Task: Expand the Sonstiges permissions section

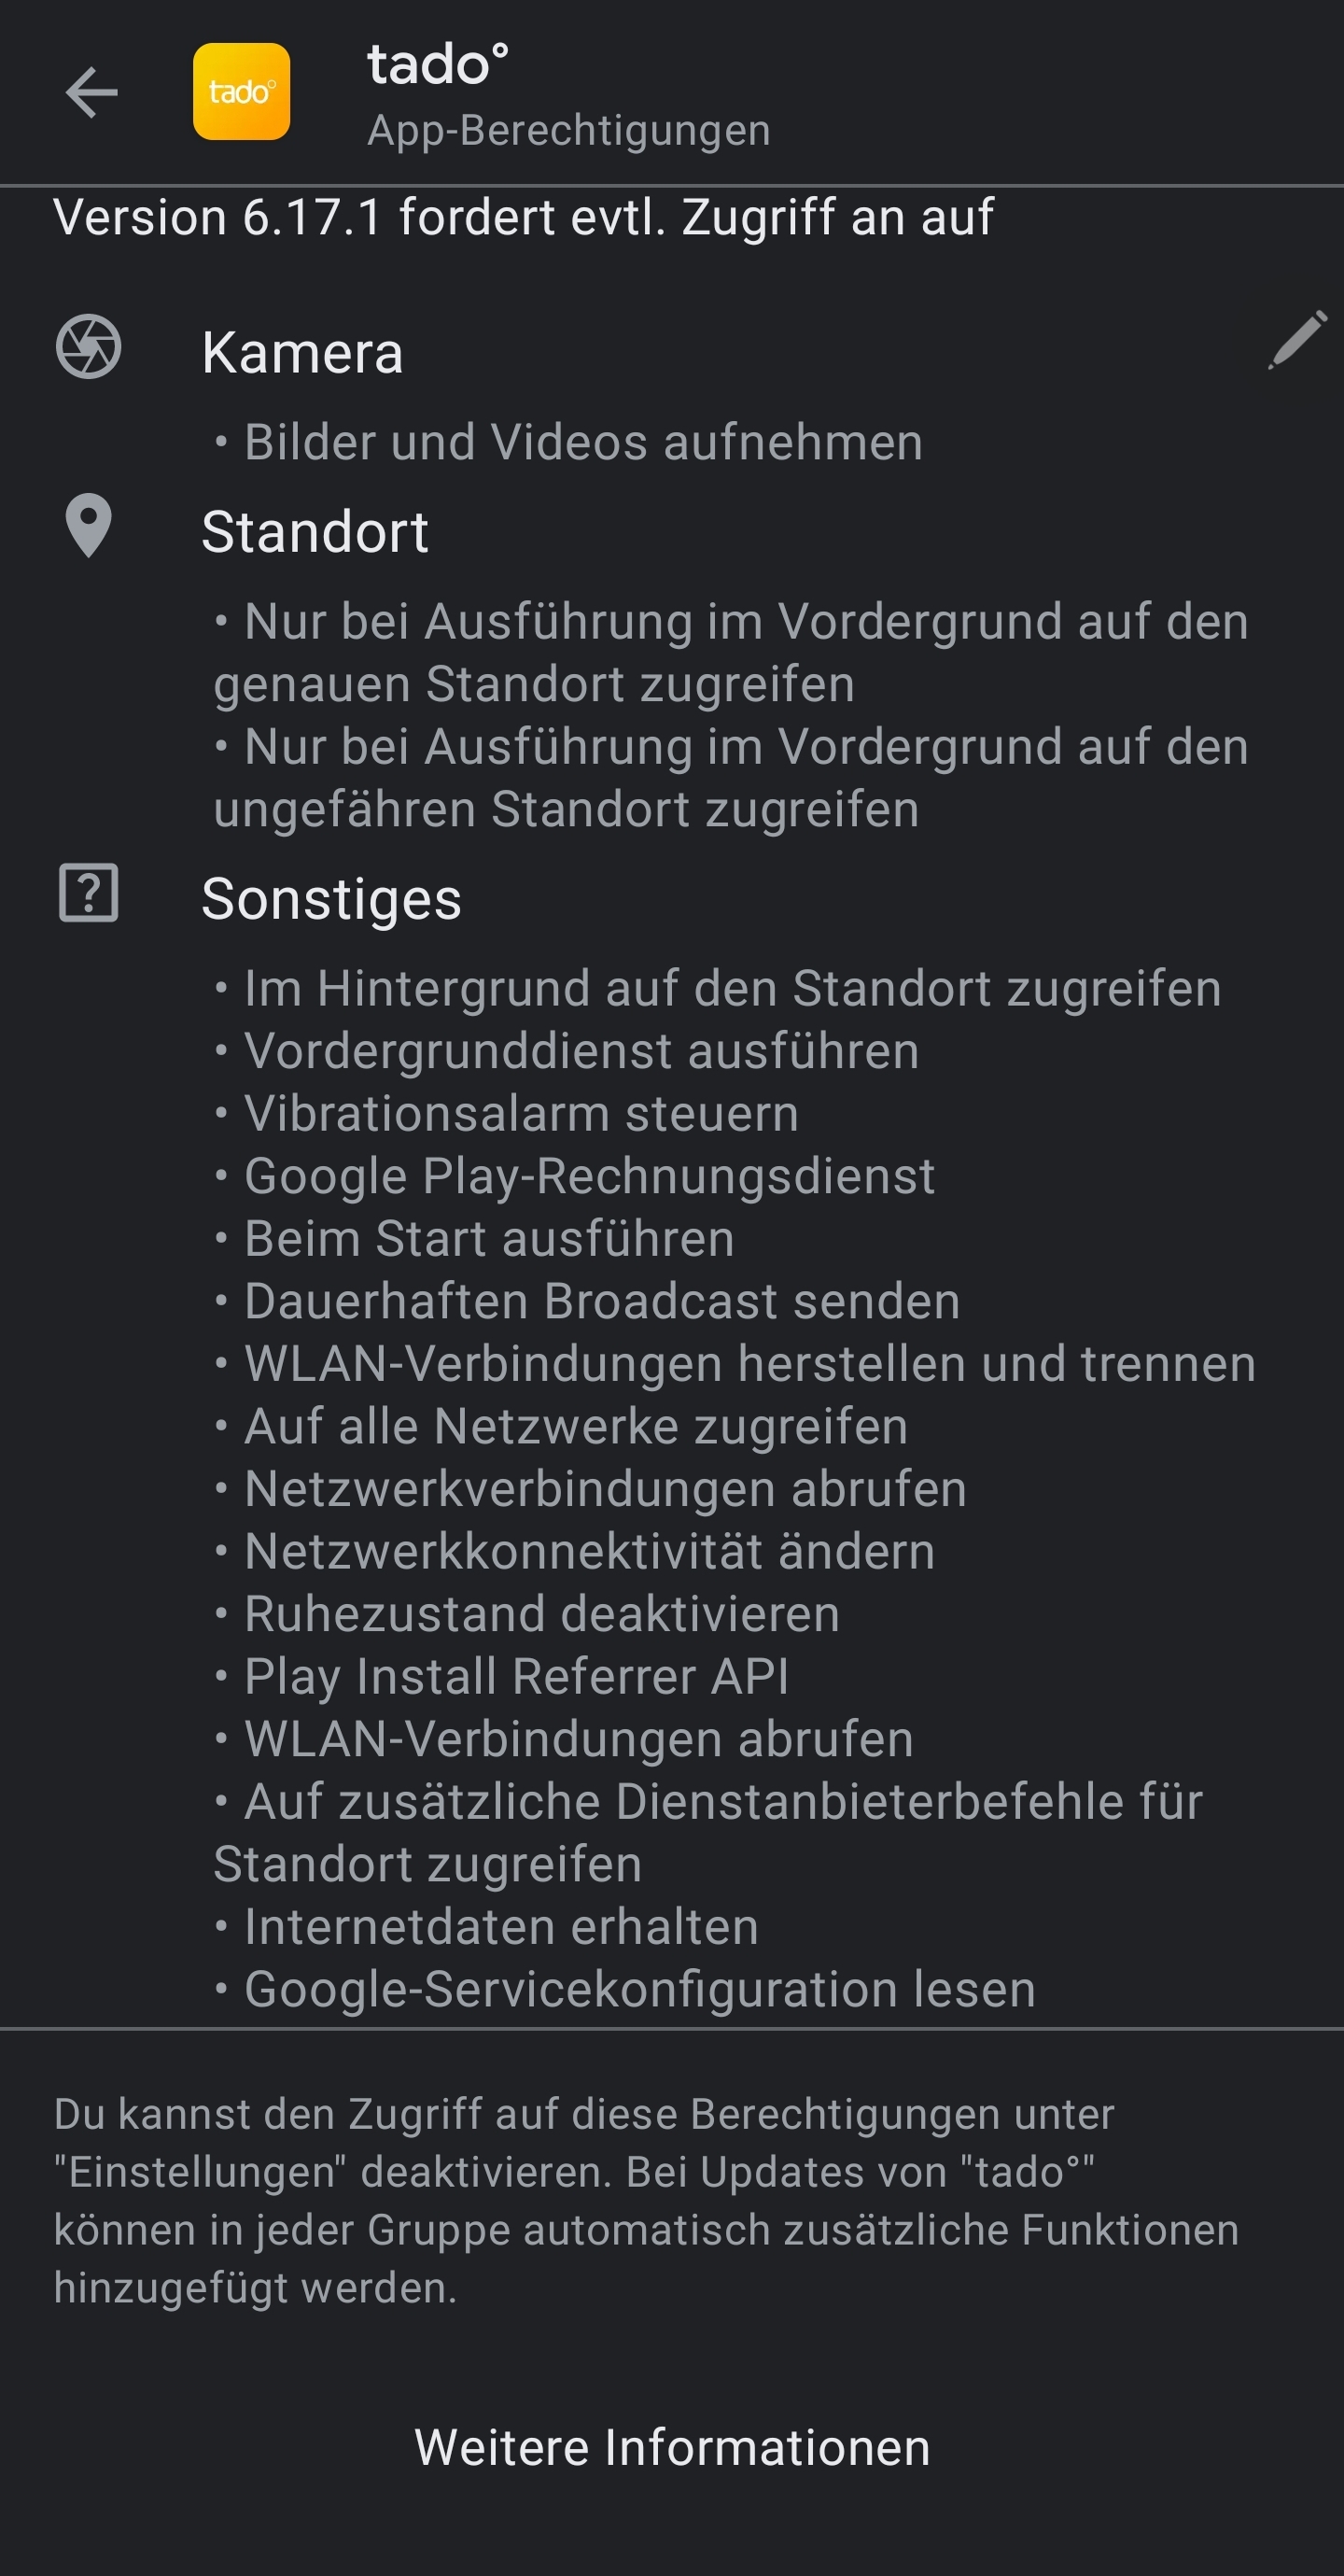Action: click(331, 898)
